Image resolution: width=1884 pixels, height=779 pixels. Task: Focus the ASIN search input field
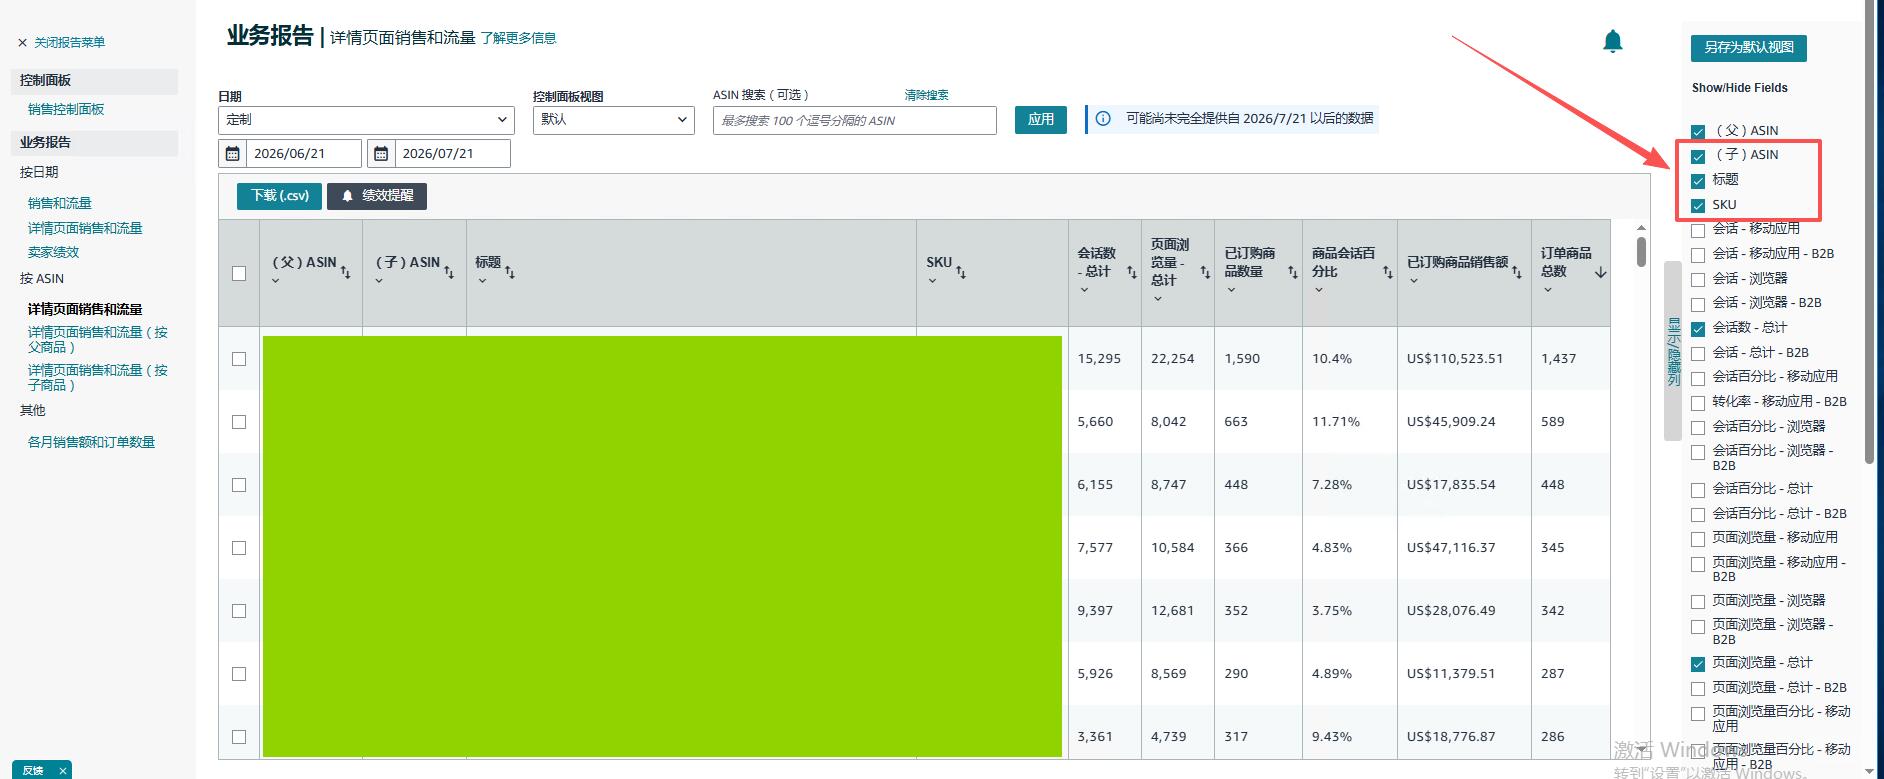tap(855, 120)
